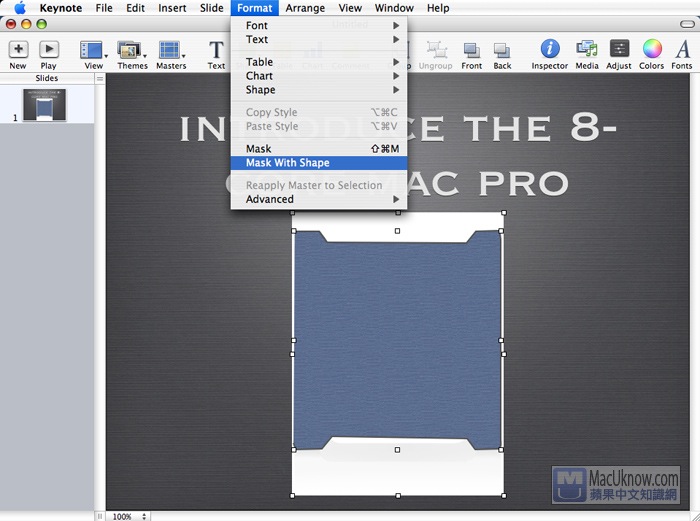Expand the Shape submenu
The height and width of the screenshot is (521, 700).
(x=319, y=90)
